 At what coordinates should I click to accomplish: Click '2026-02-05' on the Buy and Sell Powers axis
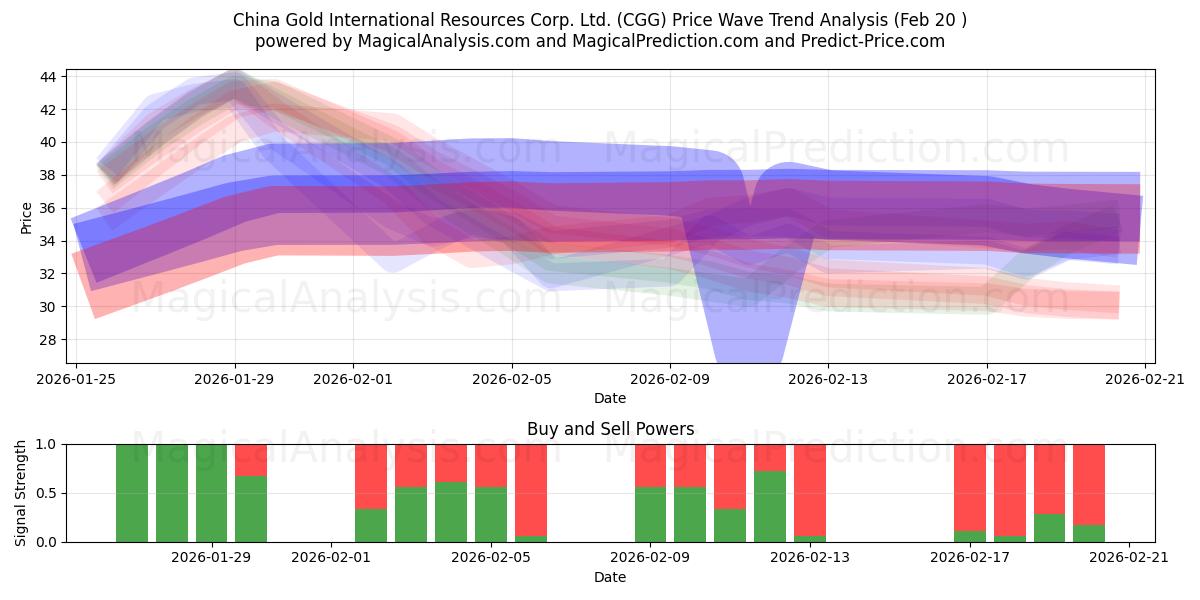[490, 557]
